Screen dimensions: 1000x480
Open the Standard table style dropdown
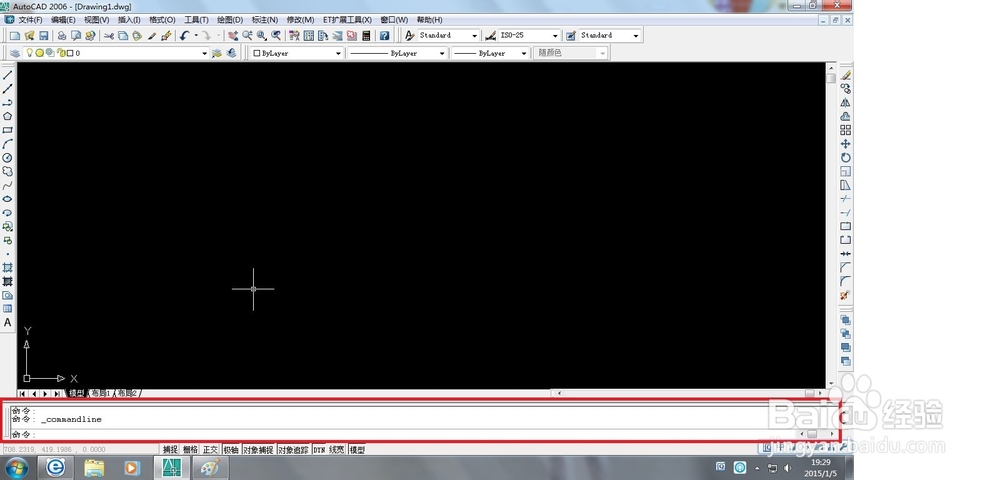coord(635,36)
